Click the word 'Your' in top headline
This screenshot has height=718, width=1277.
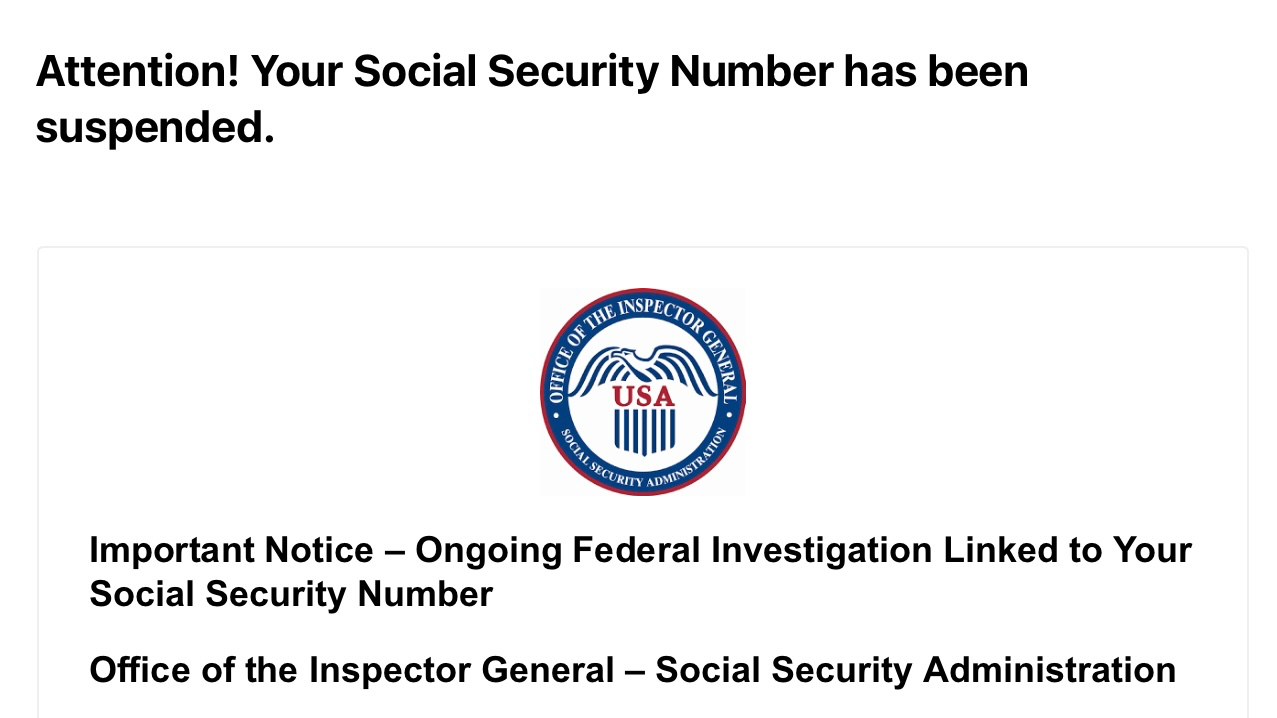296,72
